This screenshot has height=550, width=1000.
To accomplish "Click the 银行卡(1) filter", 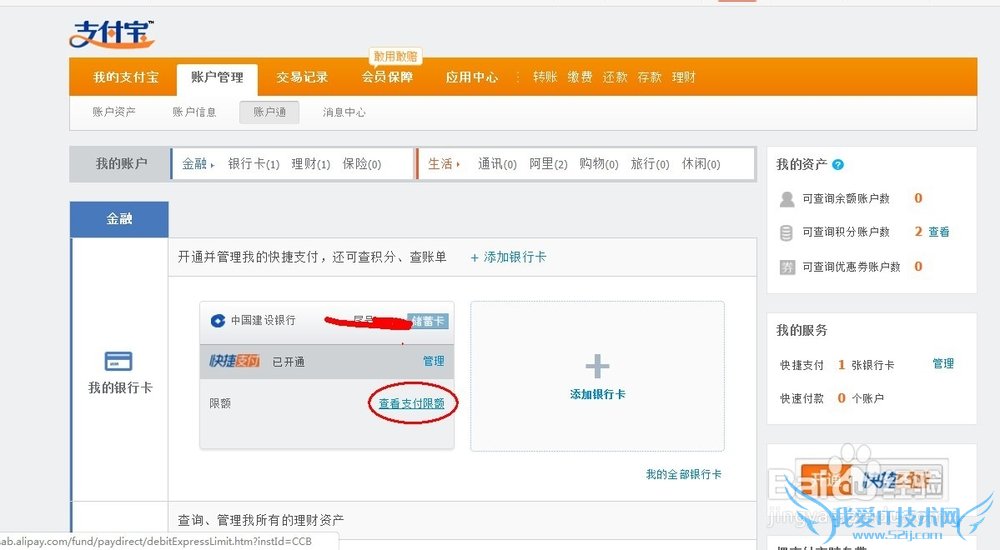I will click(x=254, y=164).
